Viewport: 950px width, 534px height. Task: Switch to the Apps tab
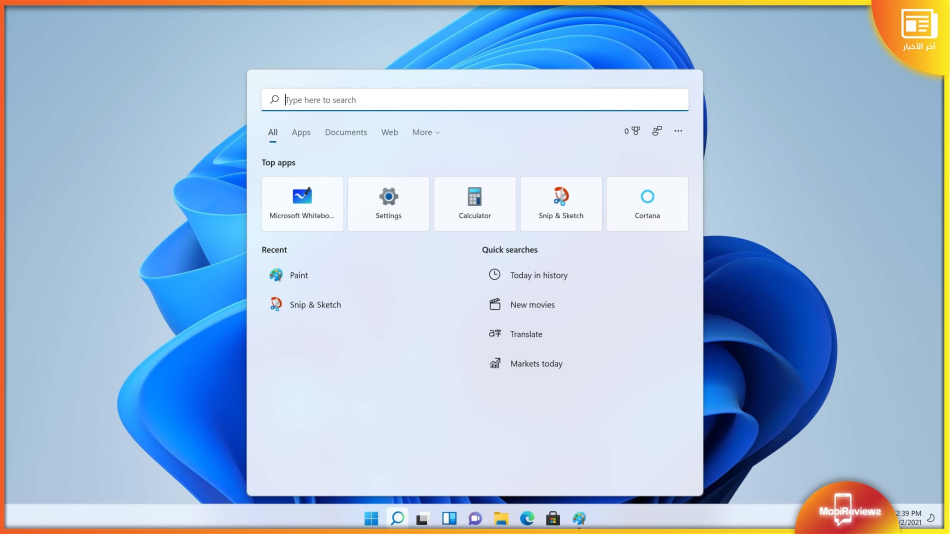(x=301, y=132)
